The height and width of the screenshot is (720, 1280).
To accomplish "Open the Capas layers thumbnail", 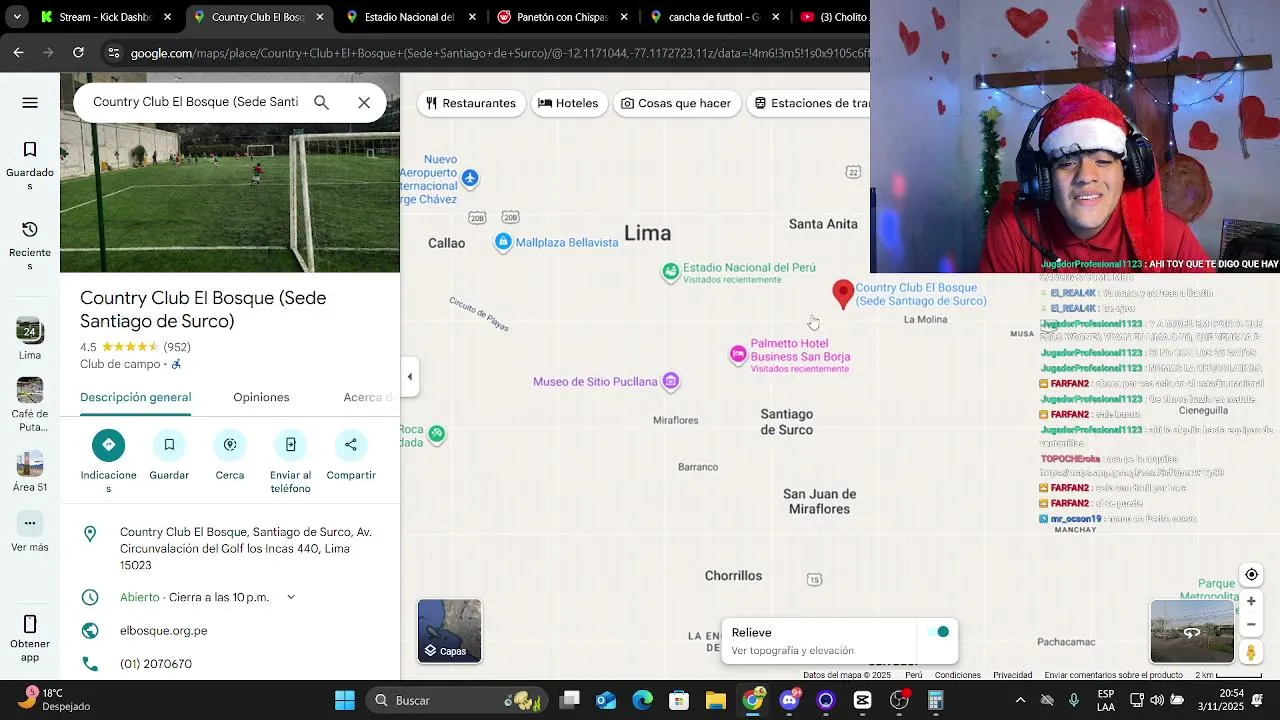I will (449, 631).
